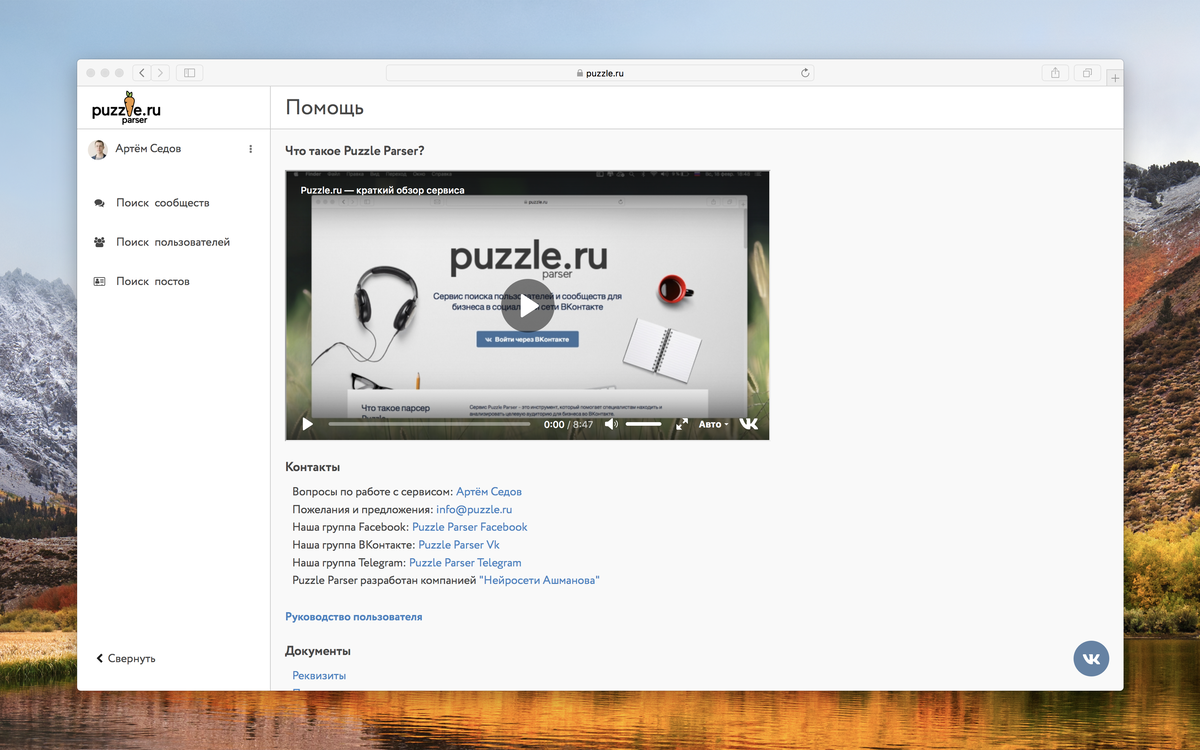Click the "Что такое Puzzle Parser?" heading
The height and width of the screenshot is (750, 1200).
pos(355,151)
